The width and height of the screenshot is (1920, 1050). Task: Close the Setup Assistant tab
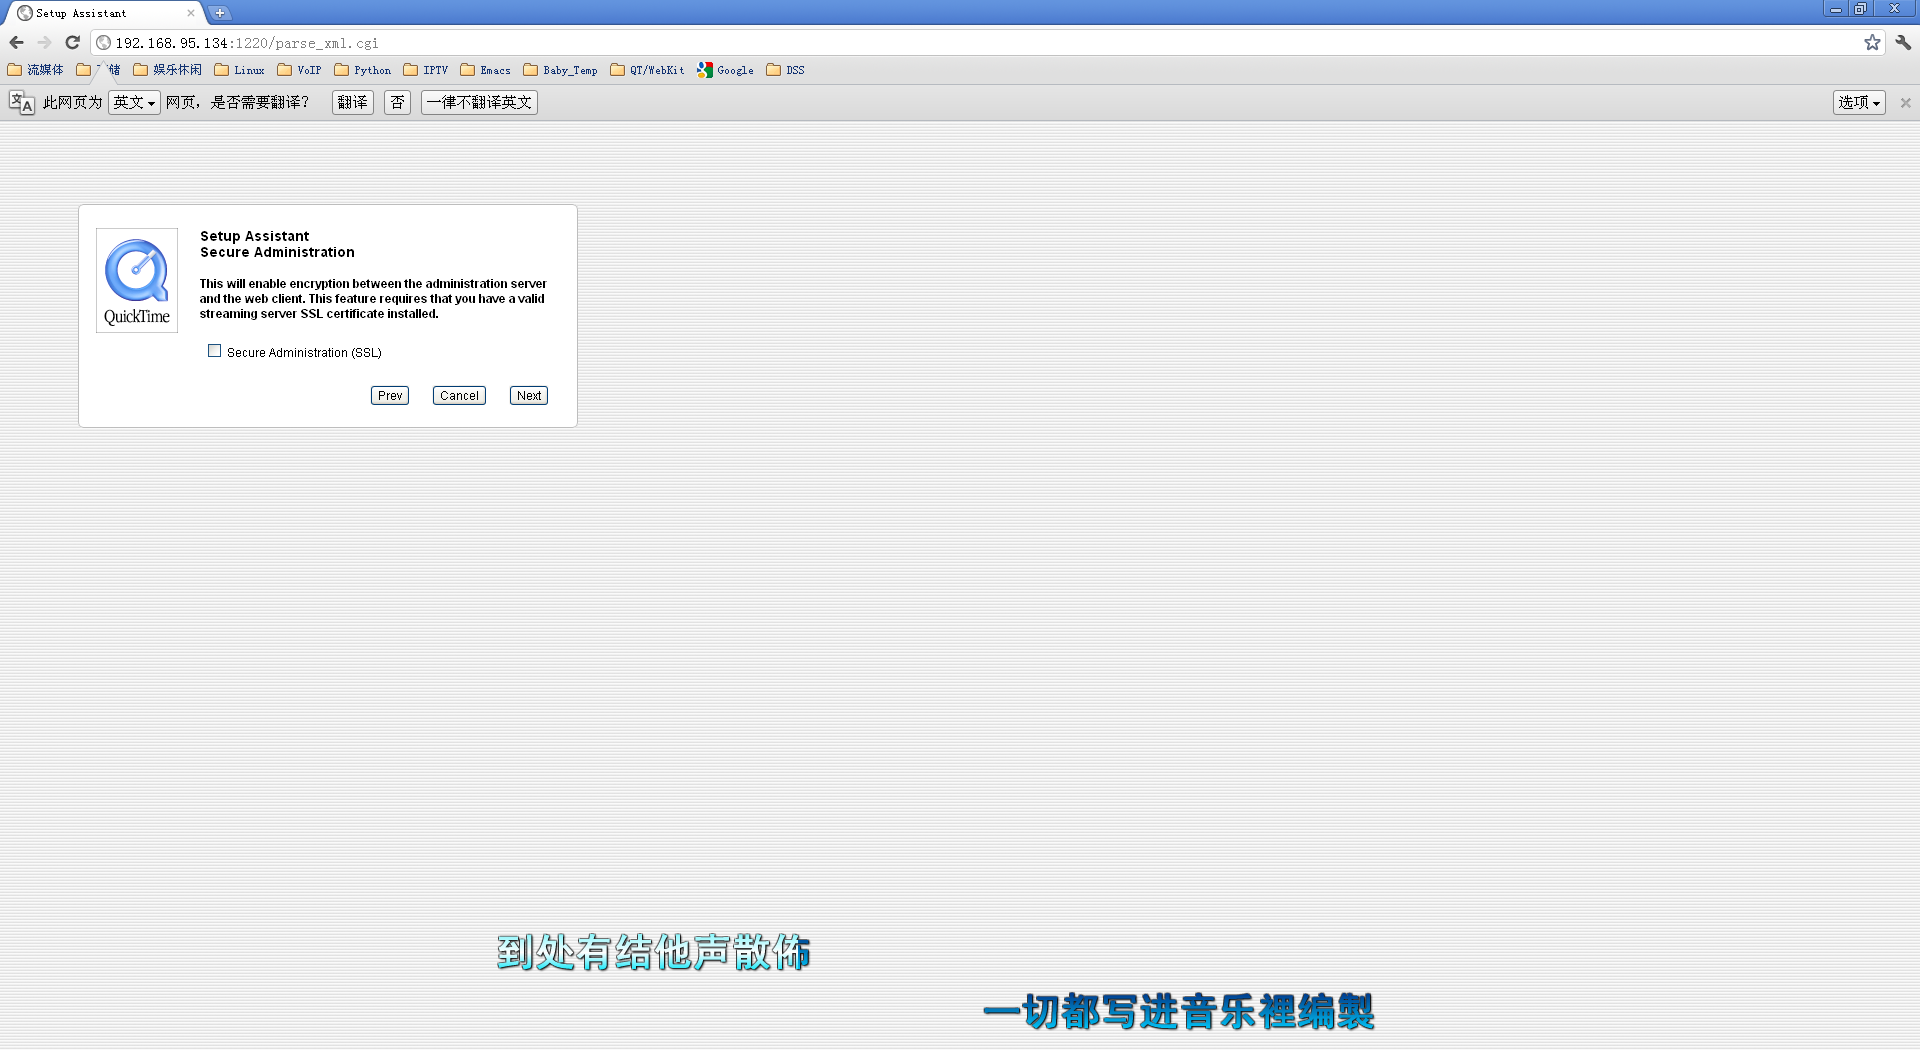pyautogui.click(x=191, y=13)
